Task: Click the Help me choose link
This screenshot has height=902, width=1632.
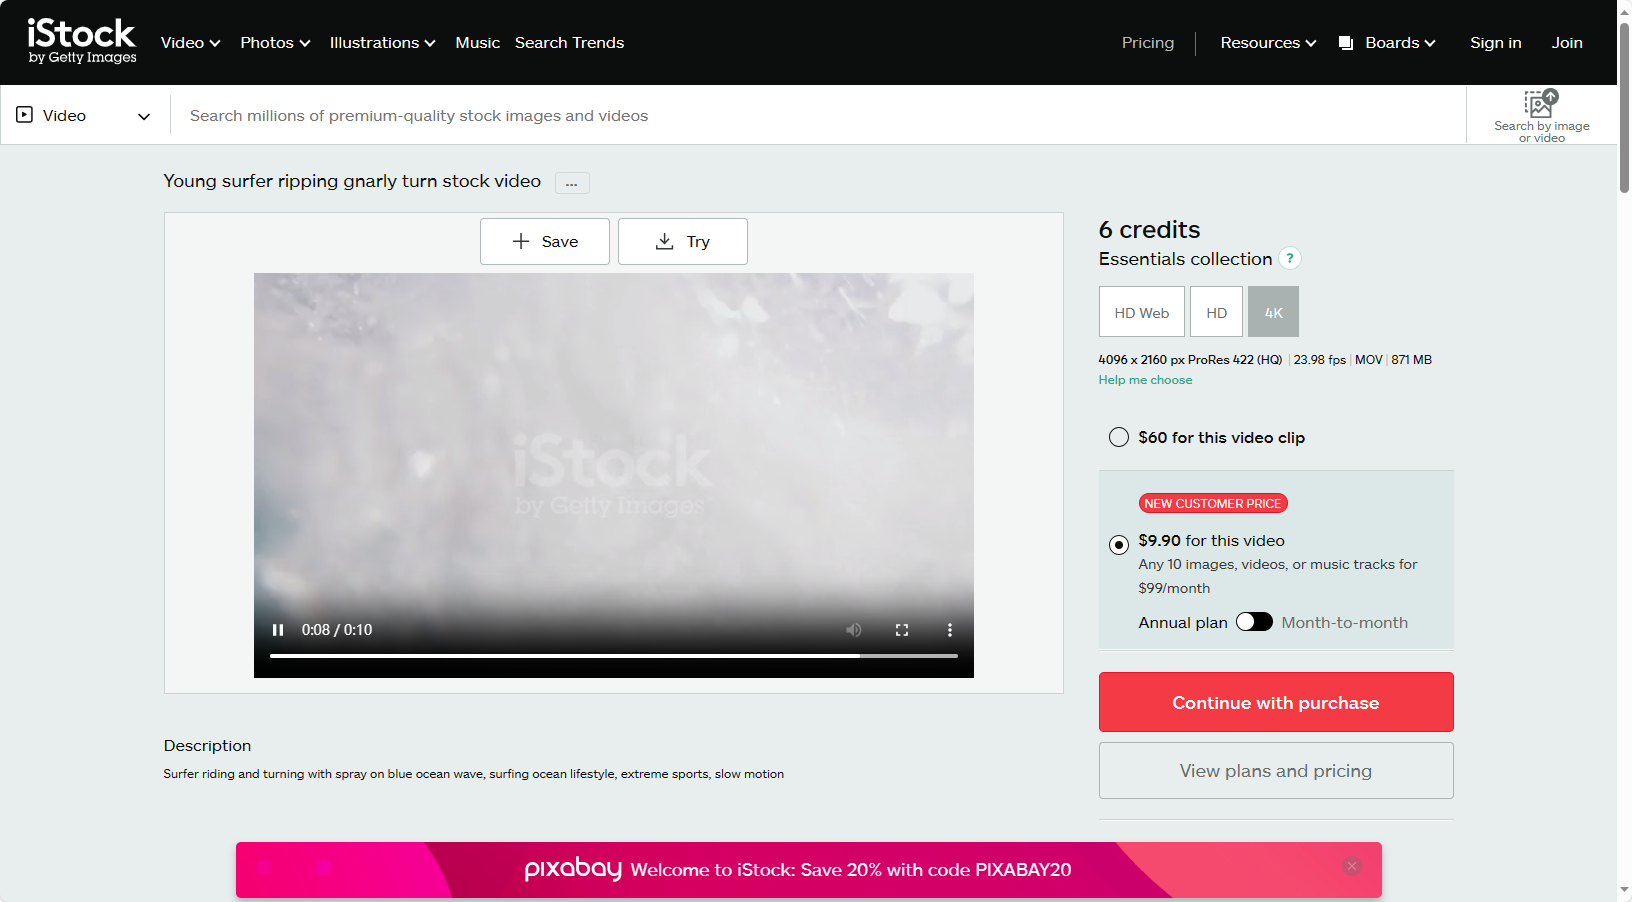Action: point(1145,380)
